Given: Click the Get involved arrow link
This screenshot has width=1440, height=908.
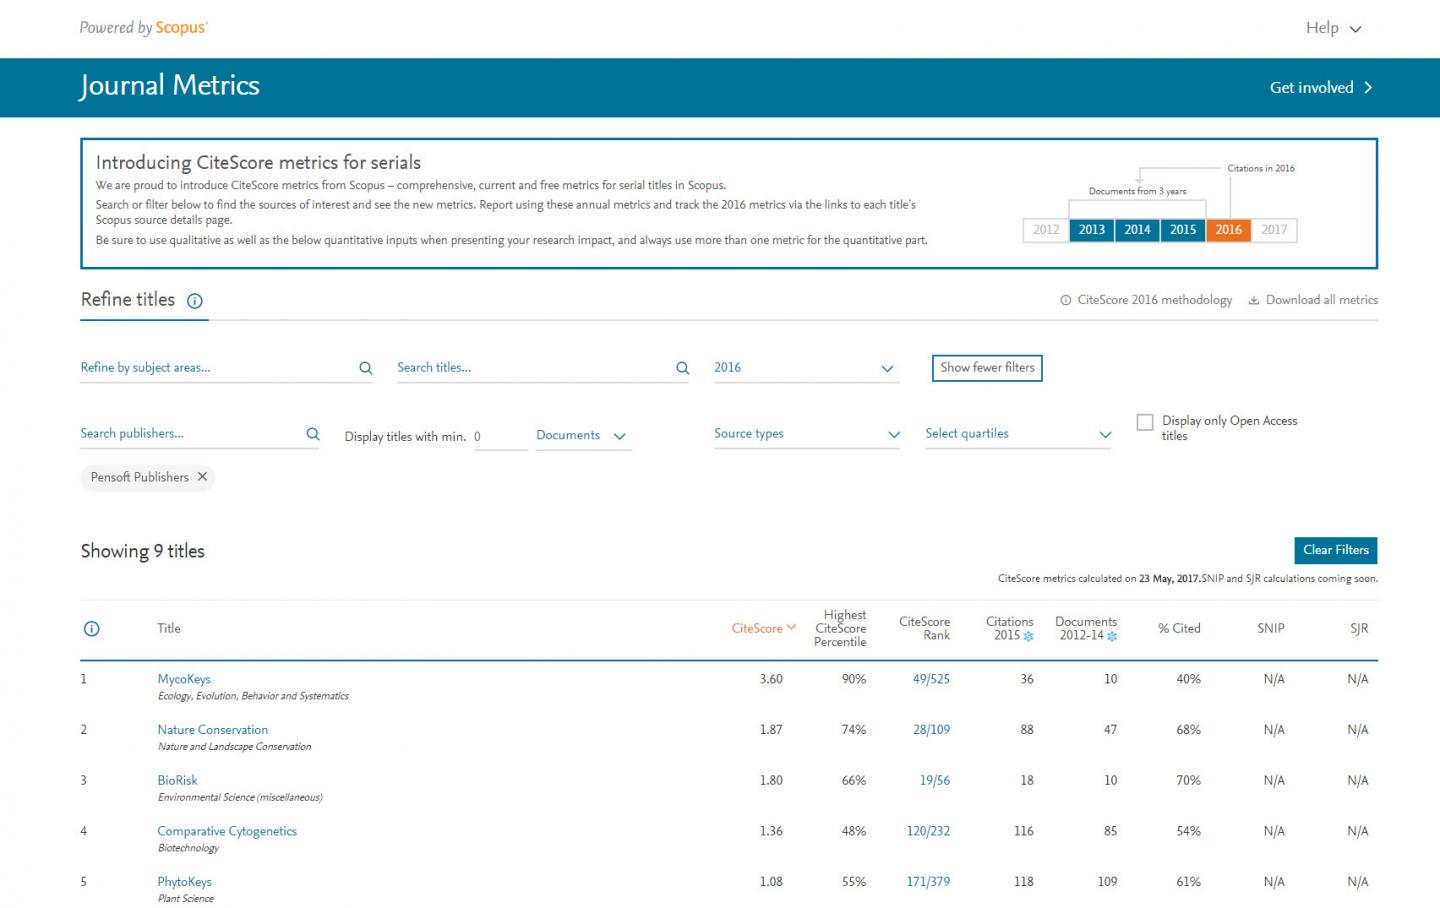Looking at the screenshot, I should click(x=1321, y=88).
